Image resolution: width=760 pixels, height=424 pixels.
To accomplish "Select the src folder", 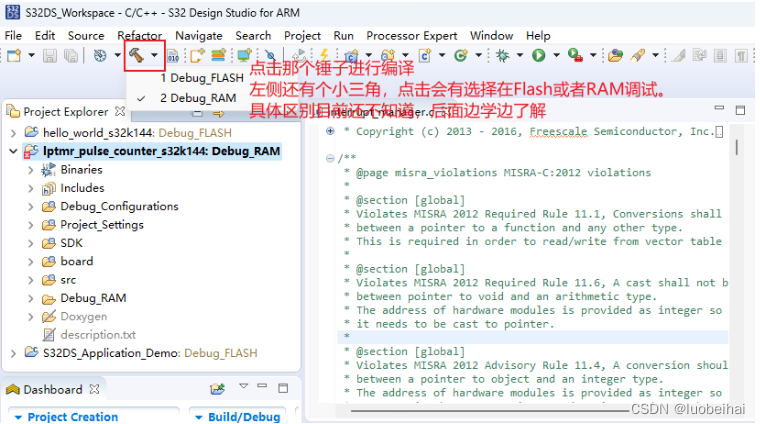I will [68, 280].
